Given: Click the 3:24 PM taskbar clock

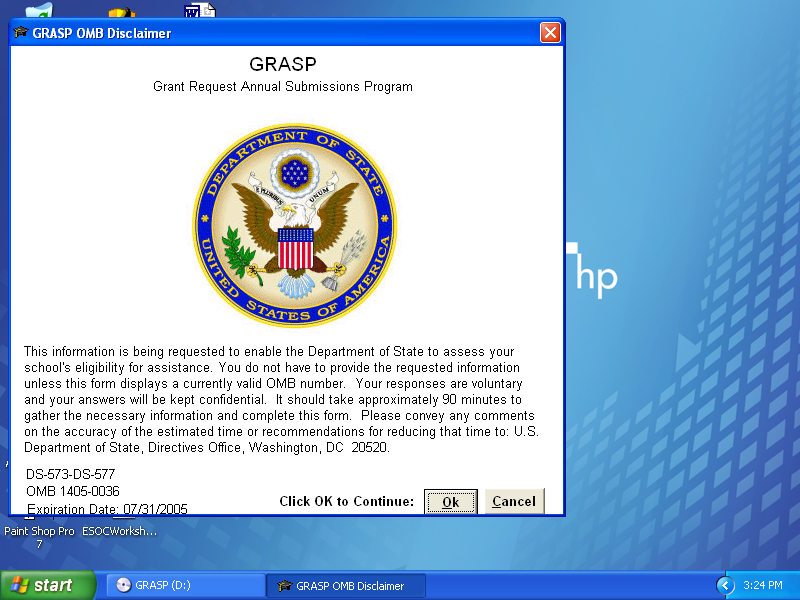Looking at the screenshot, I should [762, 585].
